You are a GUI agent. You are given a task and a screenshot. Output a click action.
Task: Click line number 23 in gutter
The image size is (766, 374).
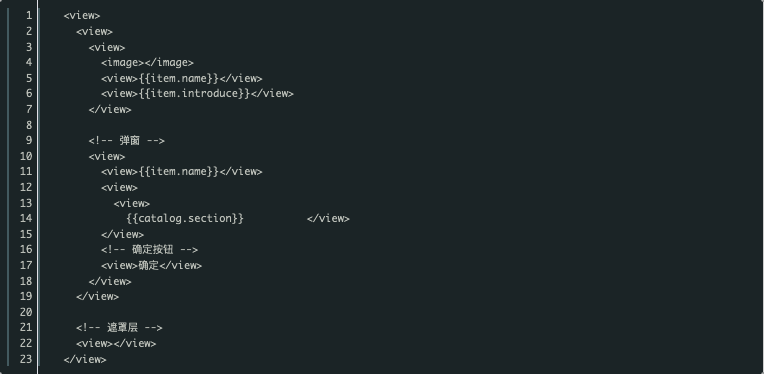click(x=26, y=359)
